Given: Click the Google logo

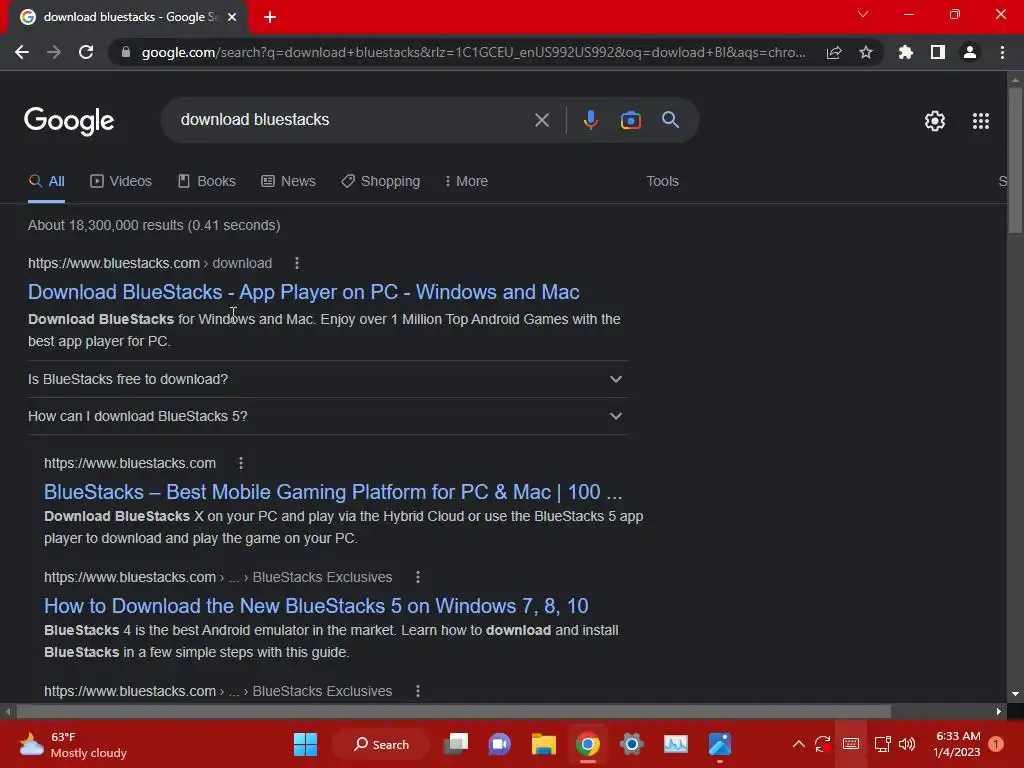Looking at the screenshot, I should (x=69, y=121).
